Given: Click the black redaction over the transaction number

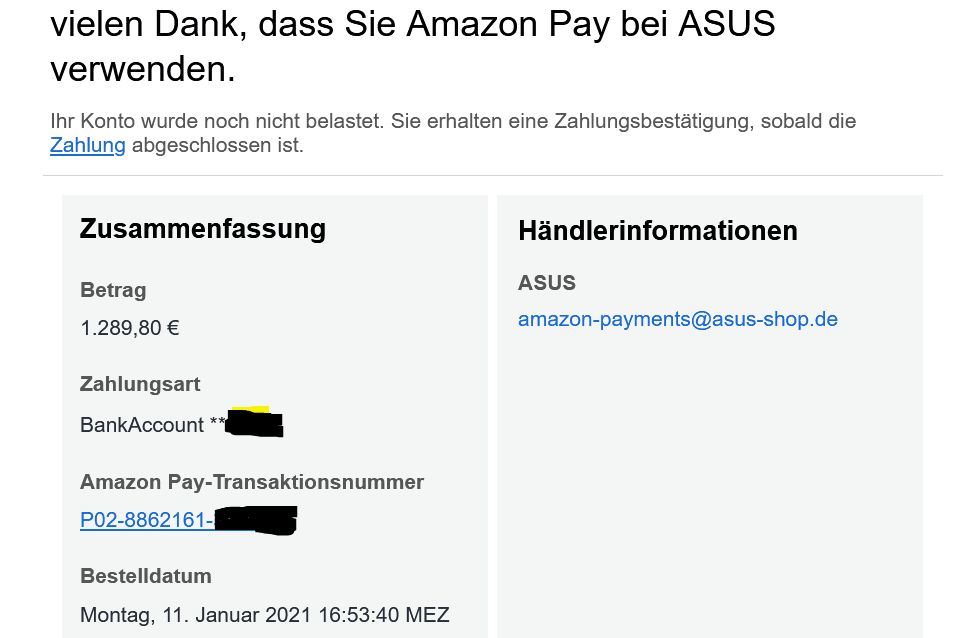Looking at the screenshot, I should [255, 520].
